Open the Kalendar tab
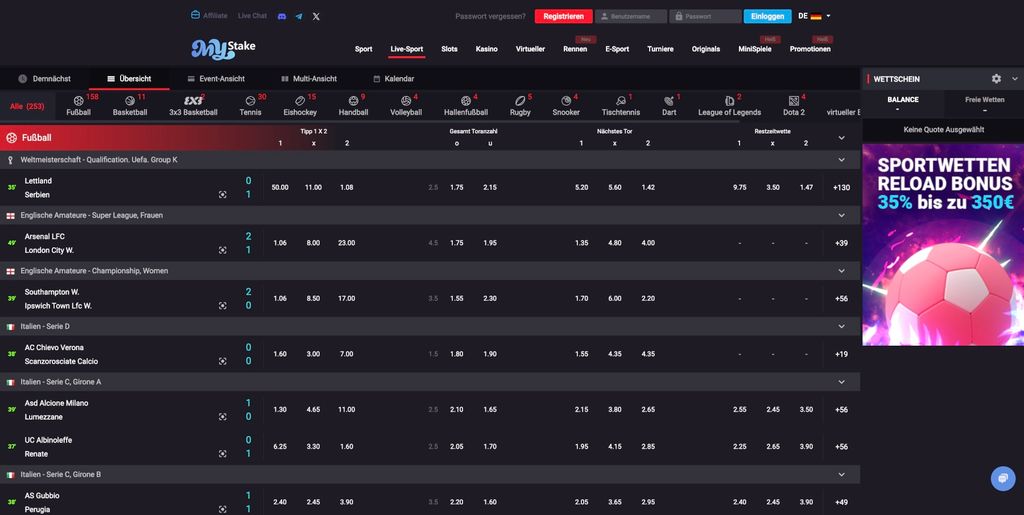Viewport: 1024px width, 515px height. [x=394, y=78]
